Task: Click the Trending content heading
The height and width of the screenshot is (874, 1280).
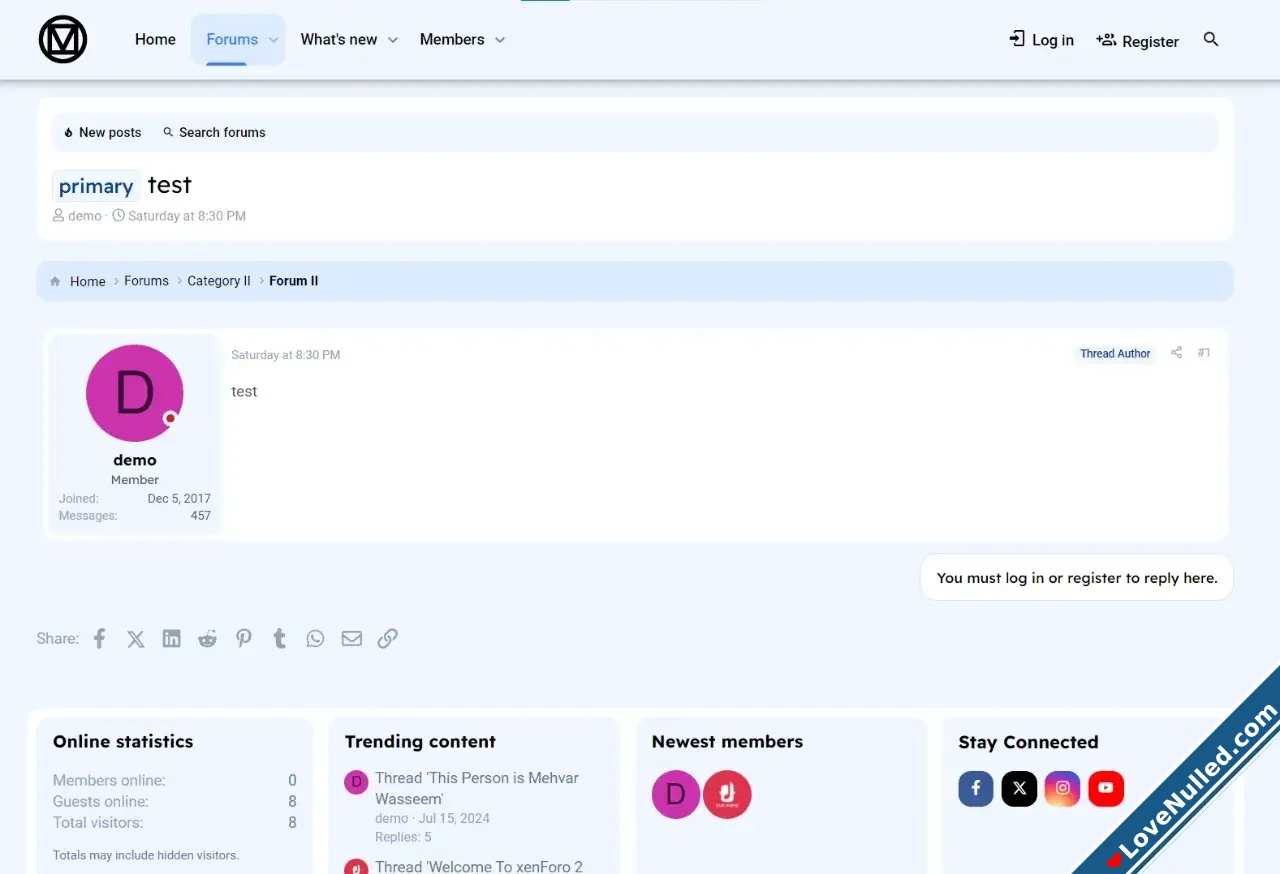Action: pos(420,742)
